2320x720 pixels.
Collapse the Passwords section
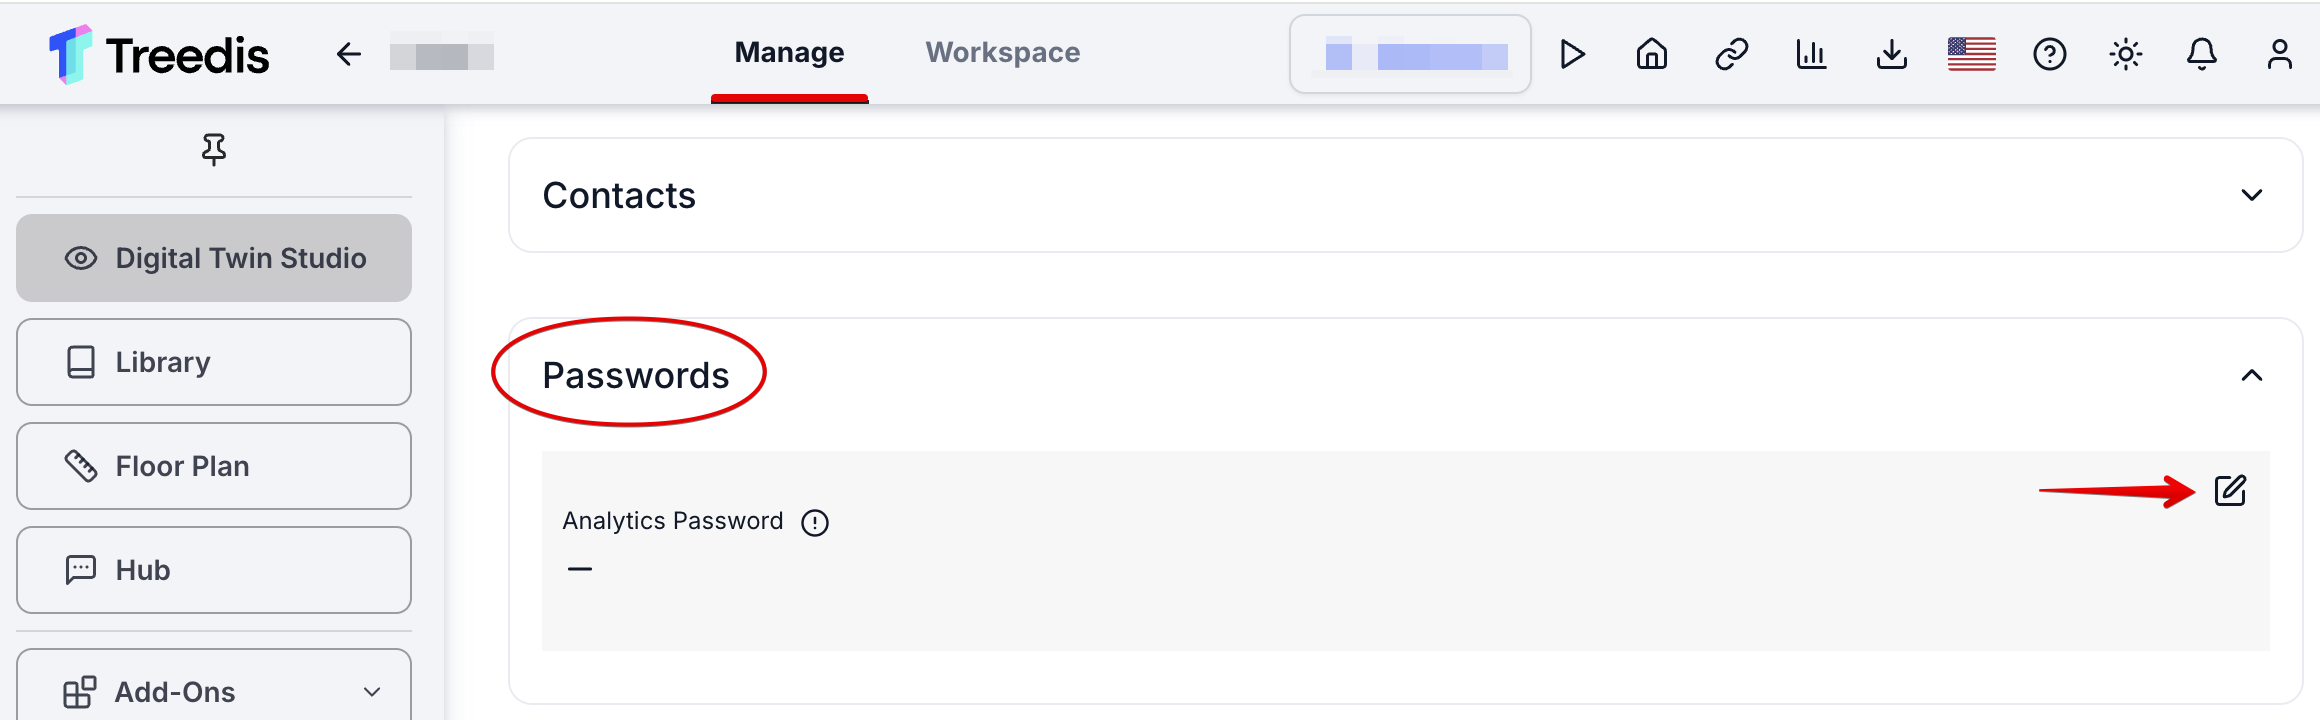click(x=2251, y=375)
